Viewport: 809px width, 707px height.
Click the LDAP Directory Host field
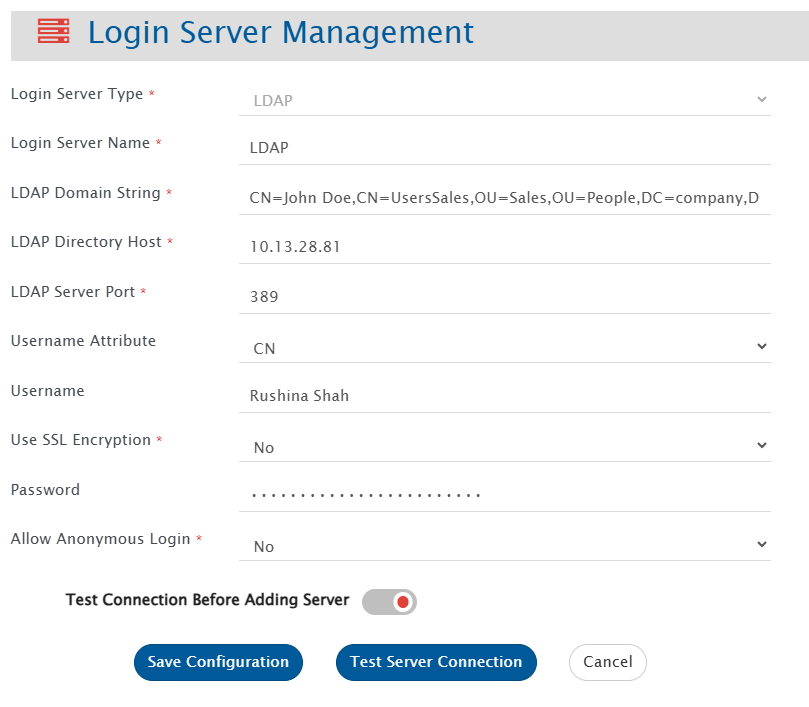click(505, 247)
